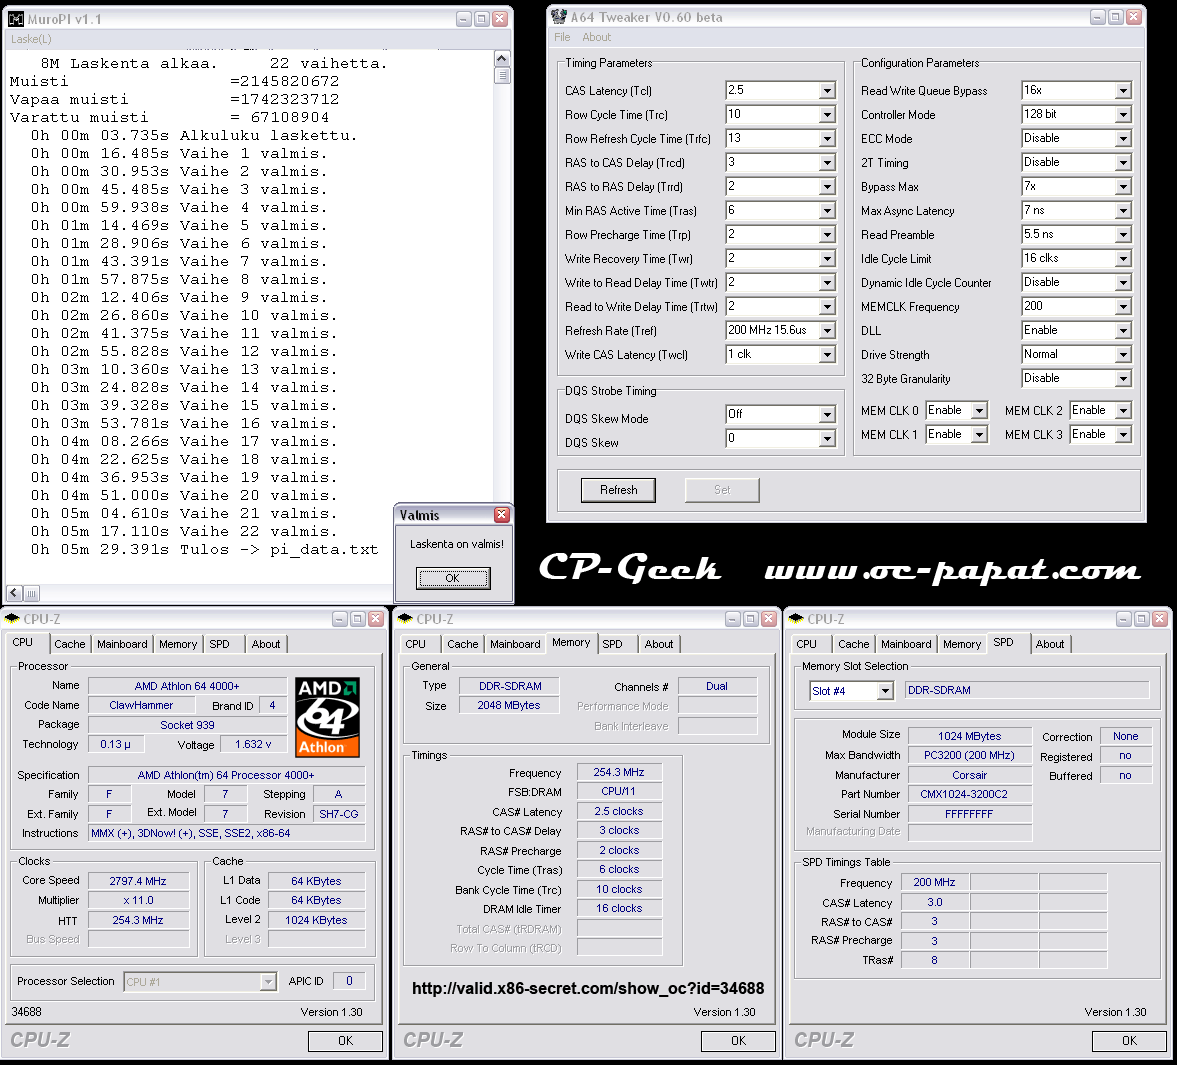
Task: Open the Write CAS Latency (Twcl) dropdown
Action: [827, 355]
